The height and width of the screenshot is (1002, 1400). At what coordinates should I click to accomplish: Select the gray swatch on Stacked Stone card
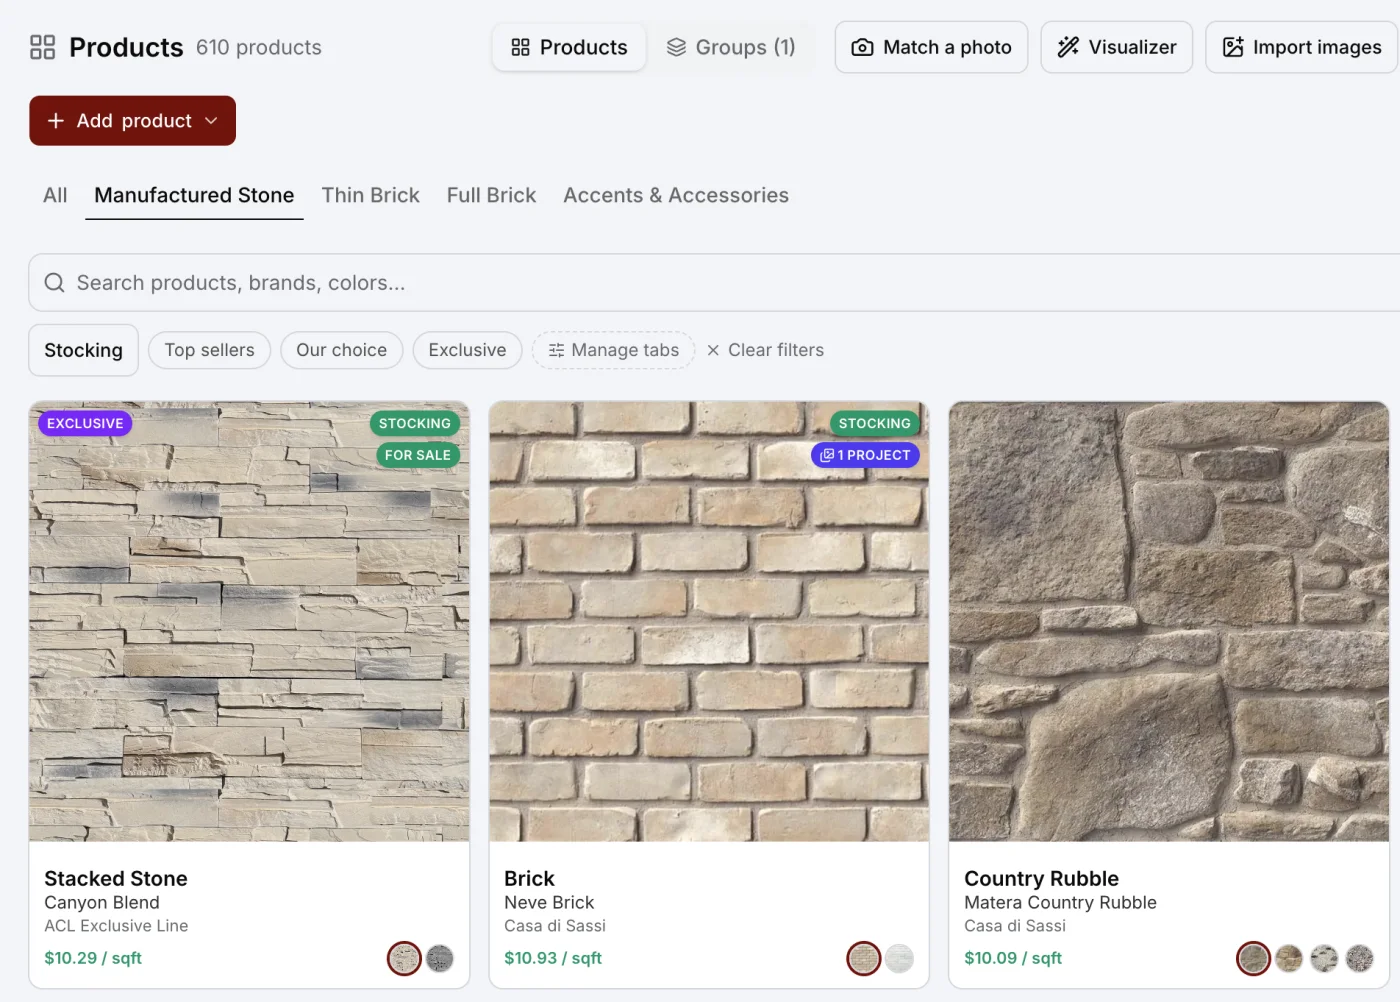click(440, 958)
